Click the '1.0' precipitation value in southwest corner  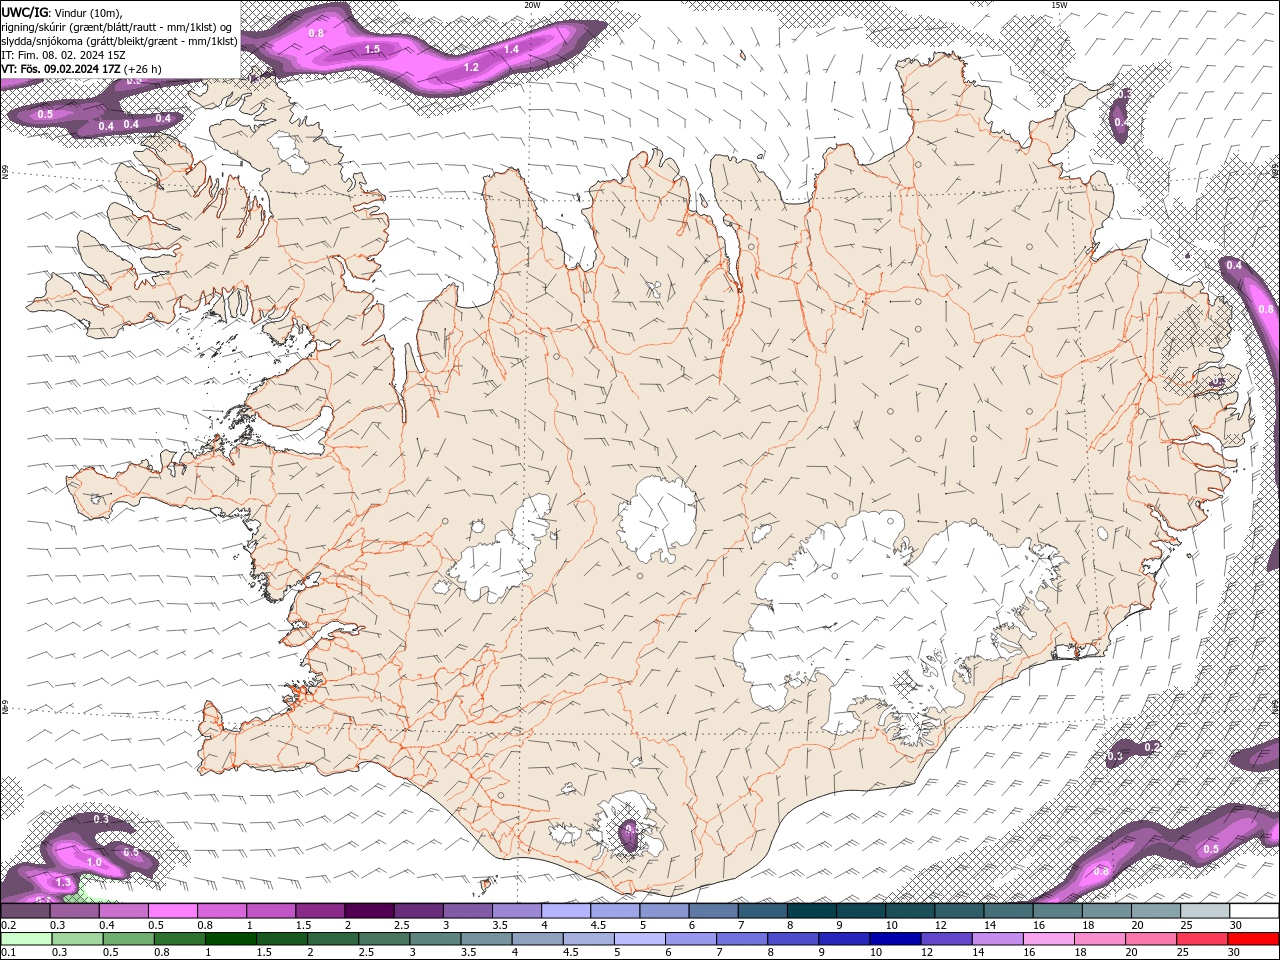pyautogui.click(x=94, y=862)
